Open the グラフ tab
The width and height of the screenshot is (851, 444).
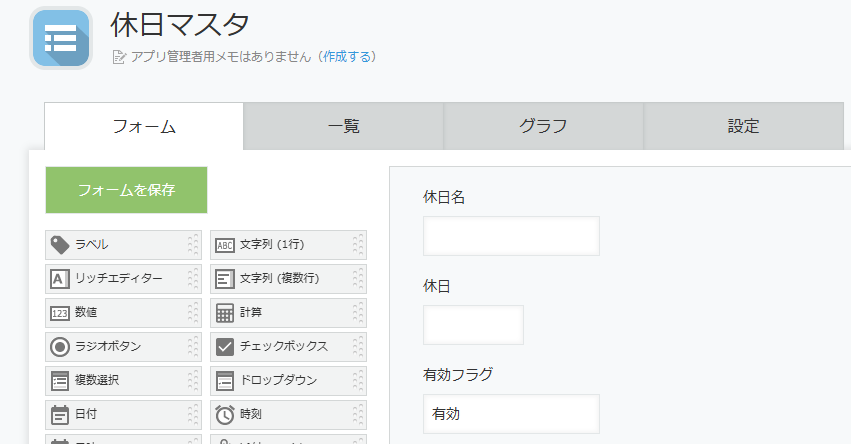pos(543,126)
